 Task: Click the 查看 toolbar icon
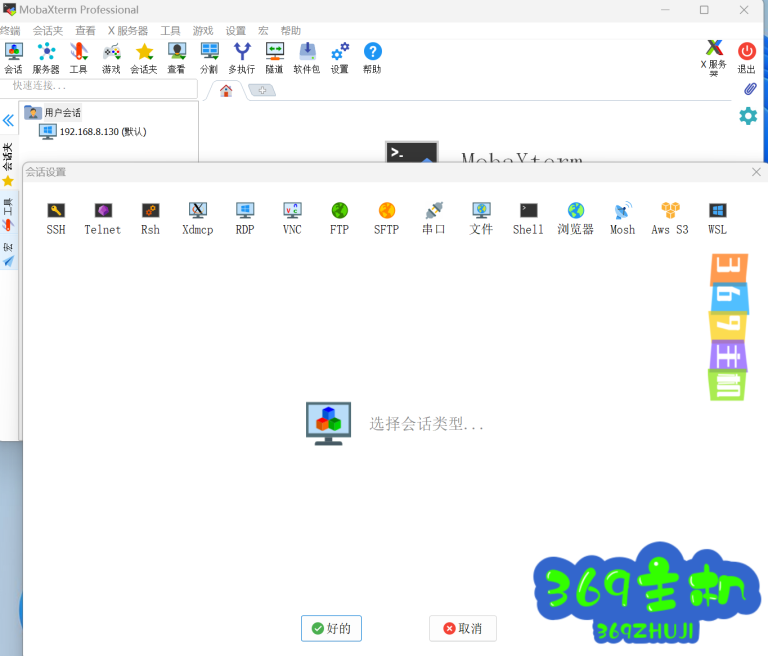[177, 58]
